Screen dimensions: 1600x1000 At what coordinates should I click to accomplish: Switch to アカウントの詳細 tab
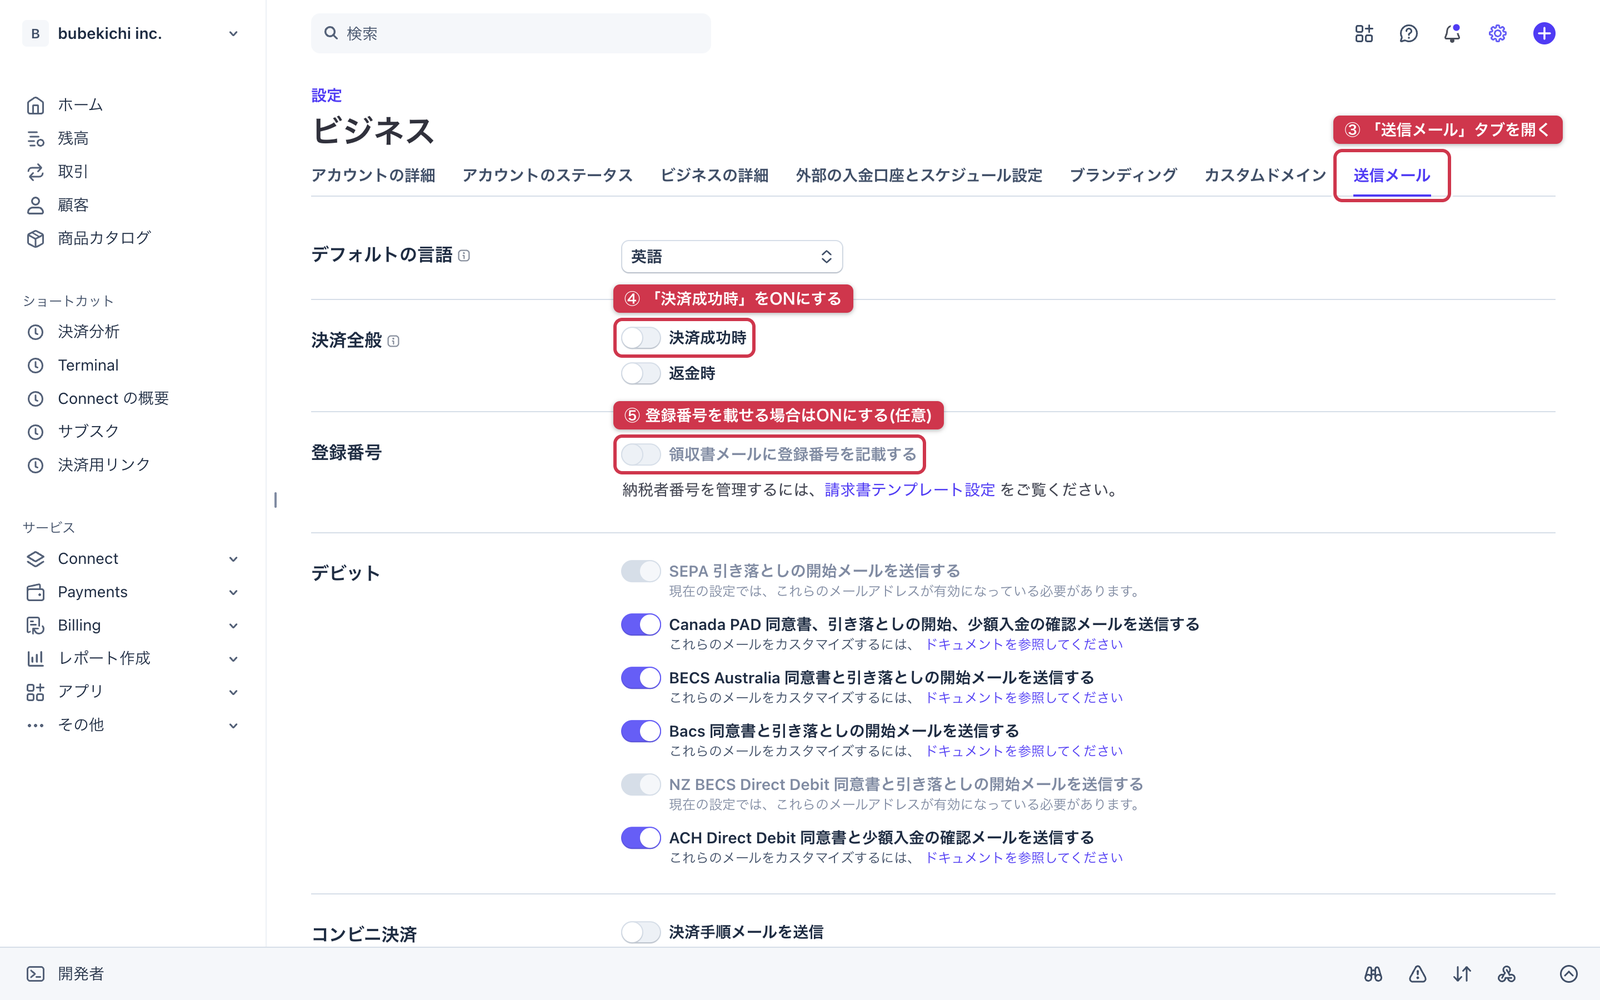click(373, 175)
